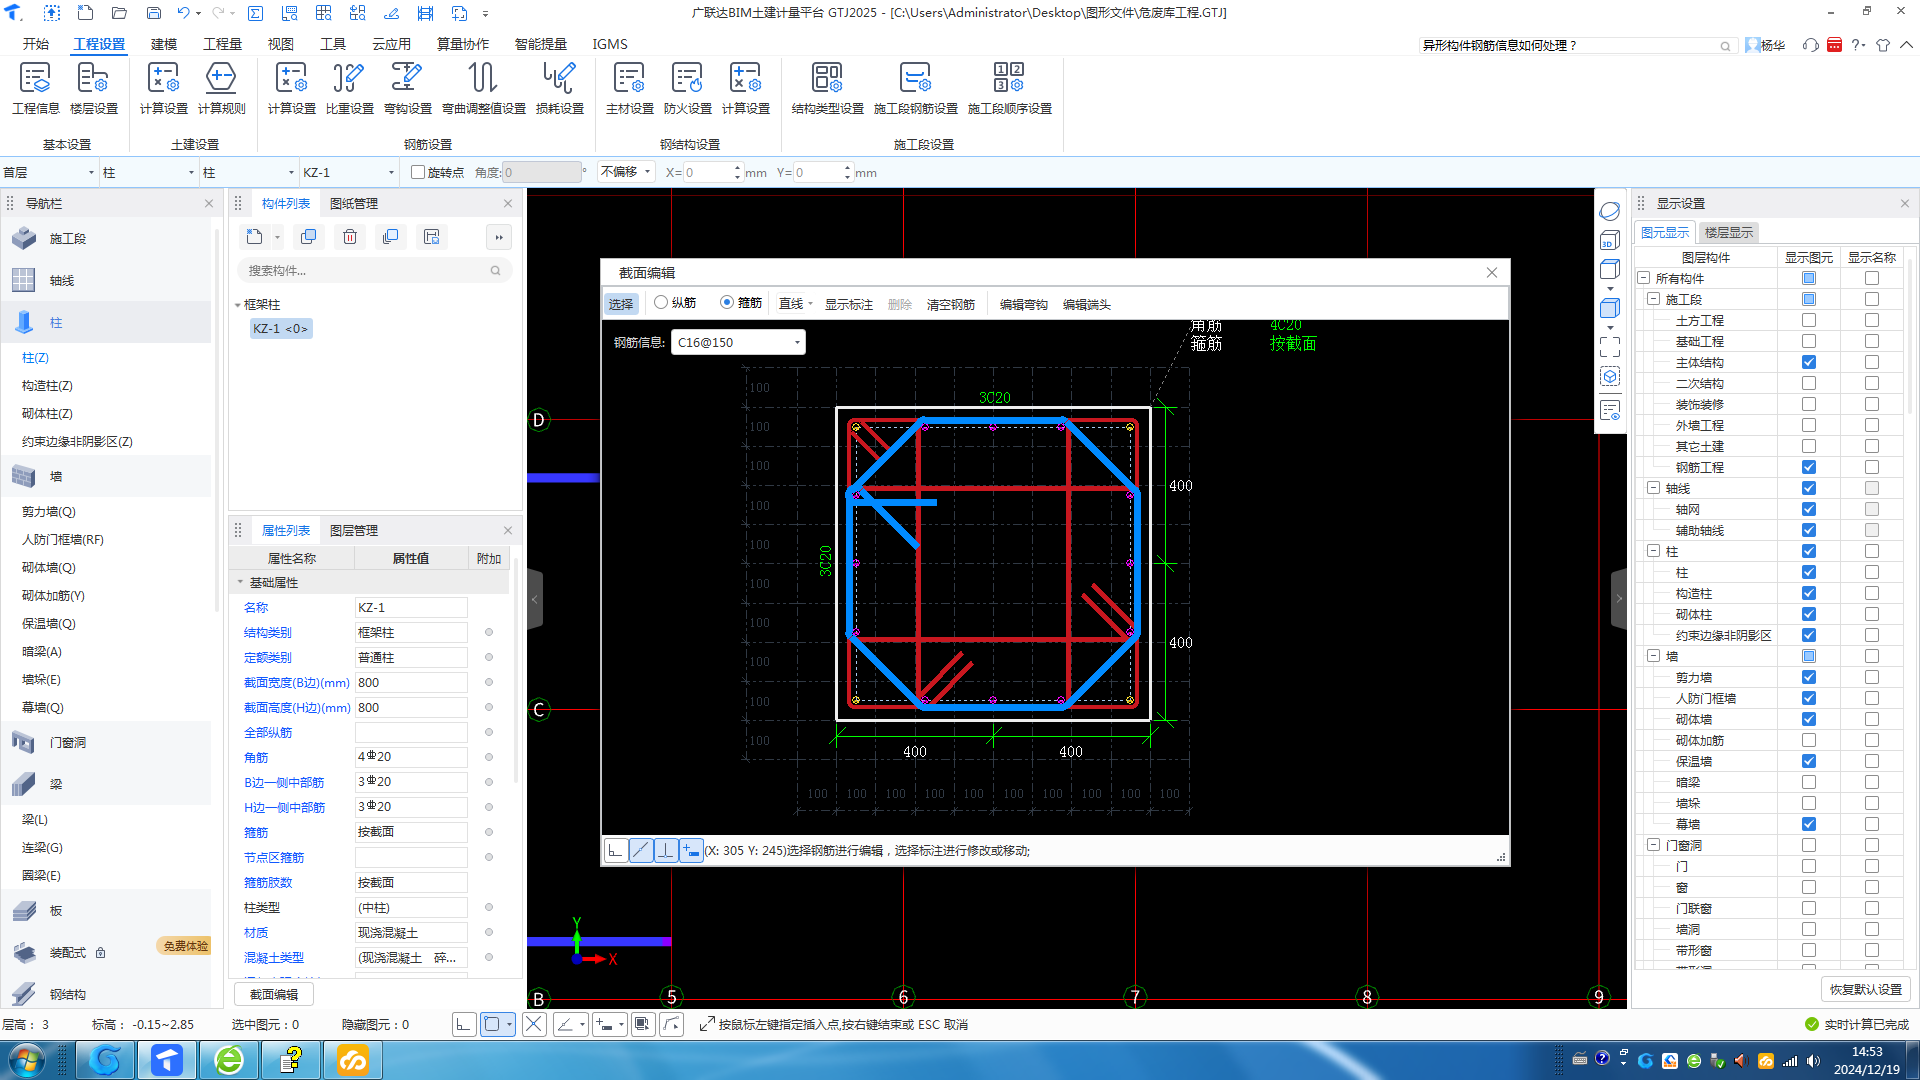Open 计算规则 calculation rules
This screenshot has height=1080, width=1920.
pyautogui.click(x=221, y=88)
